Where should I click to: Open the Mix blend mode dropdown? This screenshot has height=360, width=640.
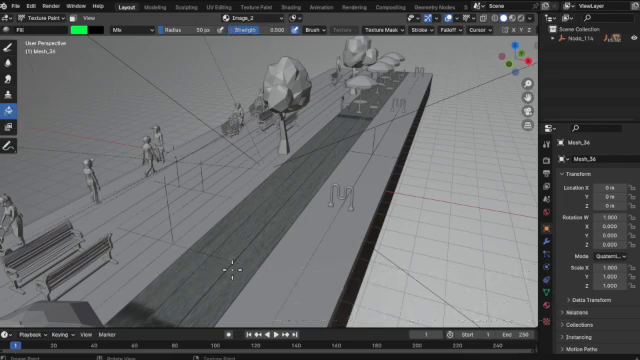(133, 30)
